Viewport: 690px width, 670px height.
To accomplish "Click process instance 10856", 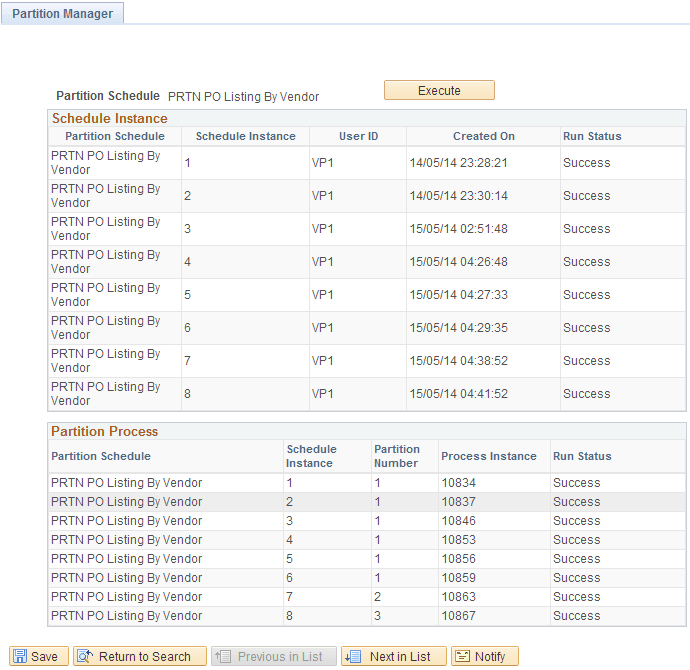I will click(x=459, y=559).
